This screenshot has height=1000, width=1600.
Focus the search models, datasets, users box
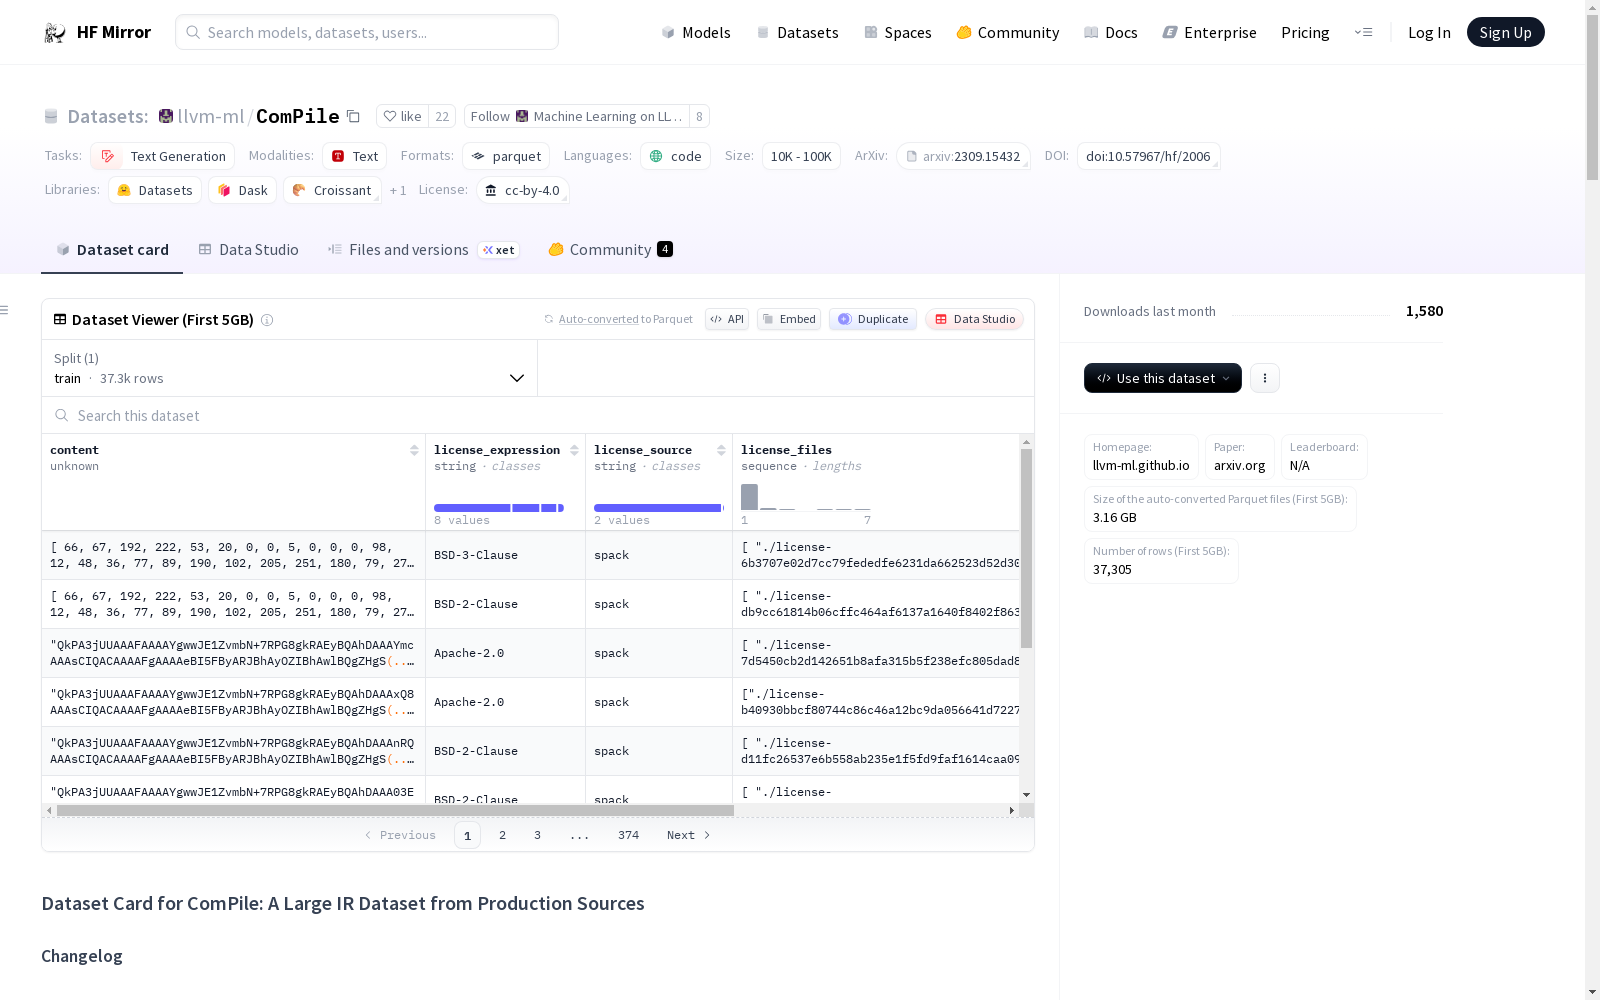[x=367, y=32]
